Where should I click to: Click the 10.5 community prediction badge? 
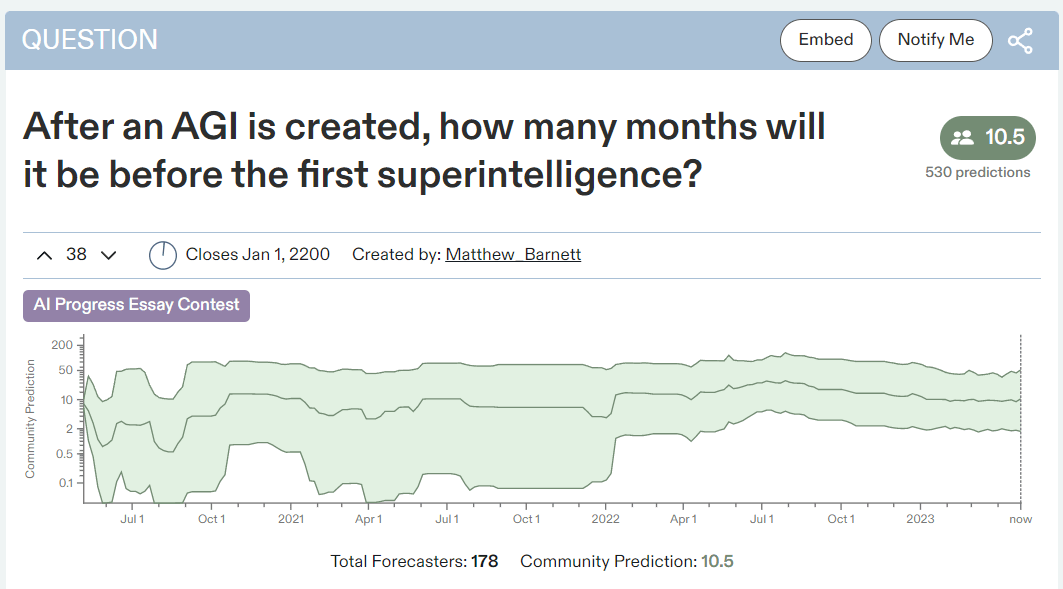(x=988, y=138)
